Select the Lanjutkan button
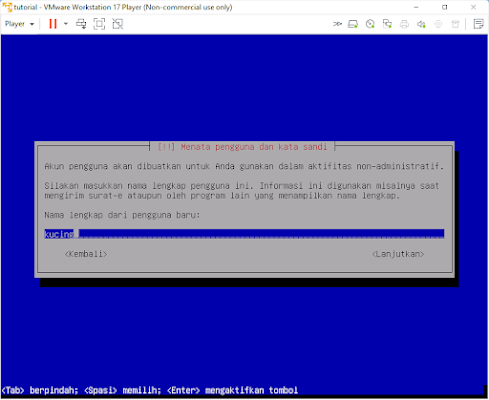 [398, 254]
